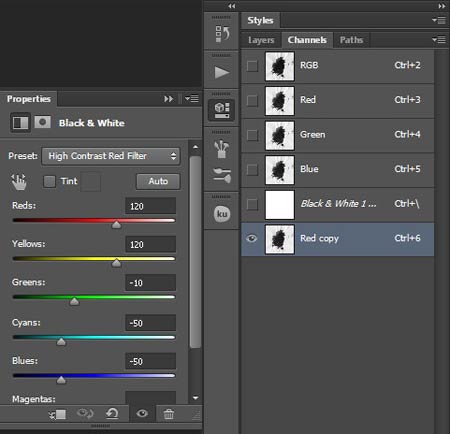
Task: Select the Red channel thumbnail
Action: point(280,101)
